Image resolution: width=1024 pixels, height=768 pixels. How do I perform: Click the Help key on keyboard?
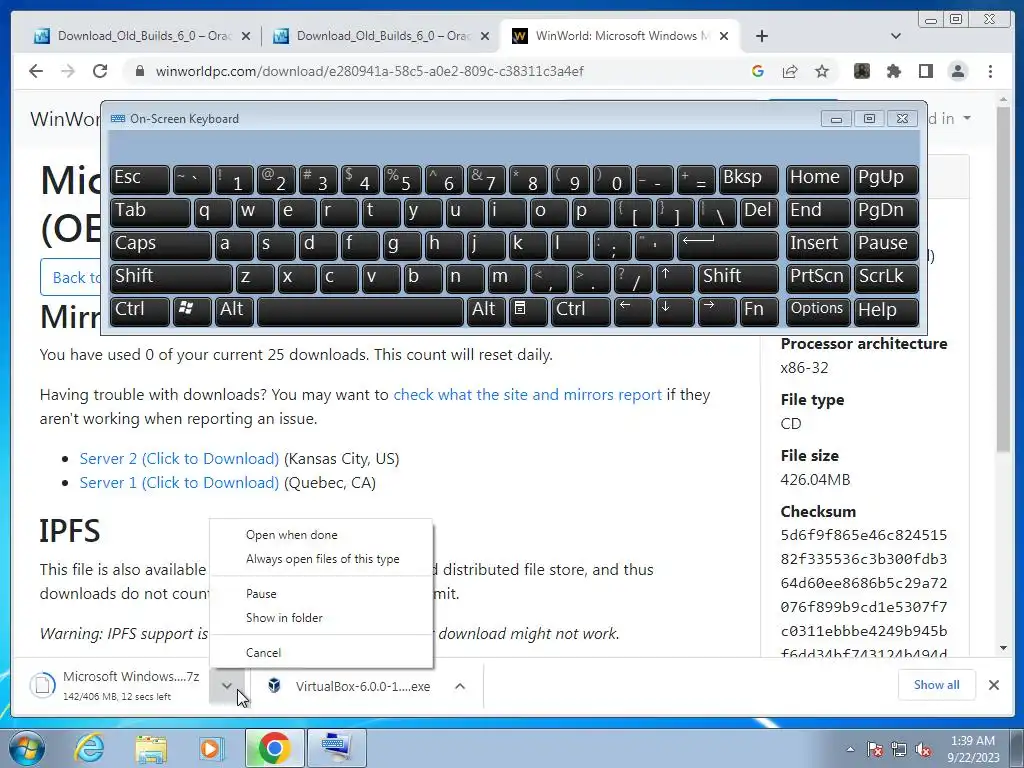coord(886,310)
